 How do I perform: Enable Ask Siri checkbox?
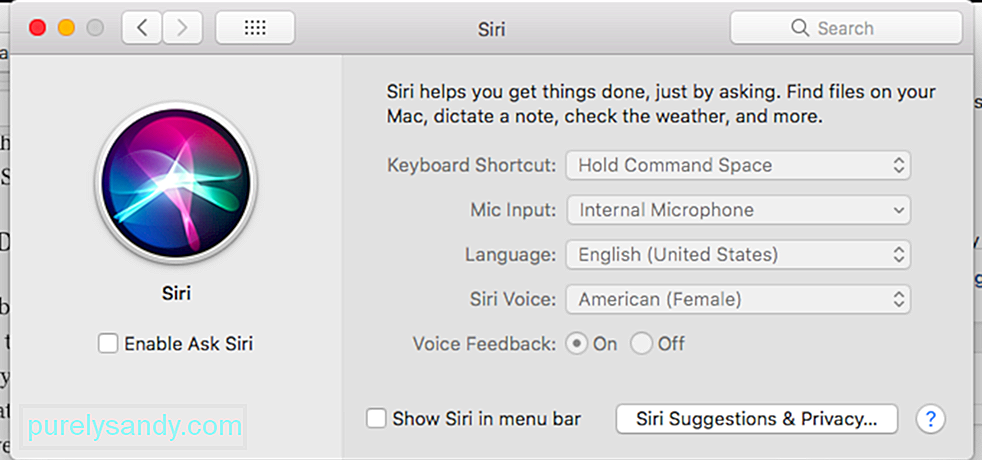(108, 344)
